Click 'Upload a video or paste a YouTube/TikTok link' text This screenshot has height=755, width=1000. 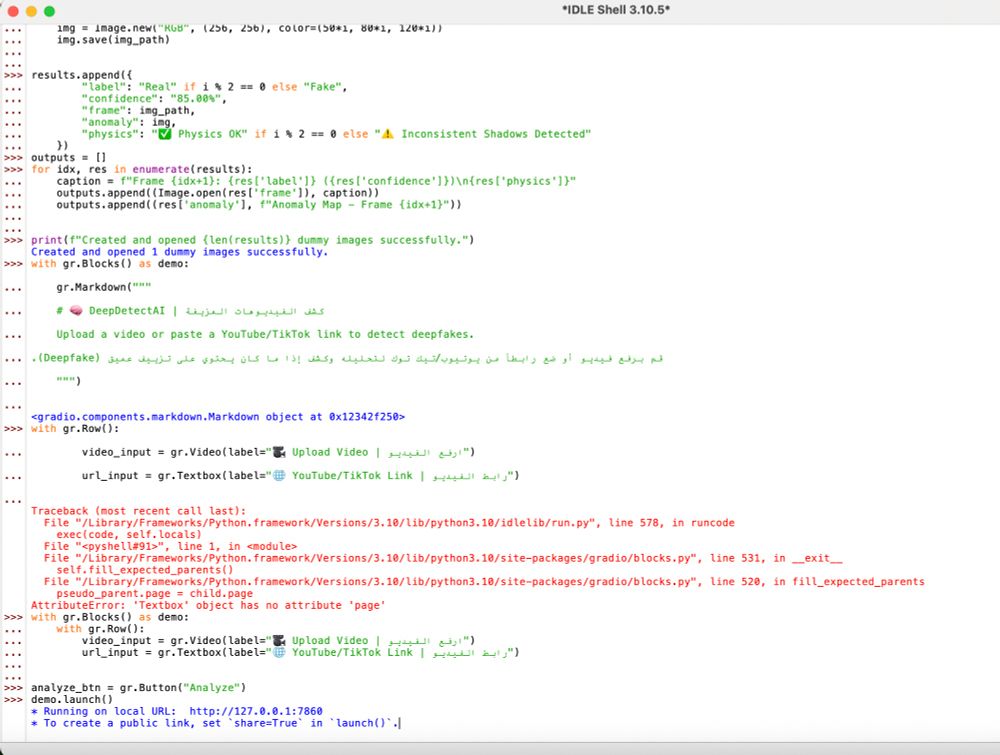265,334
